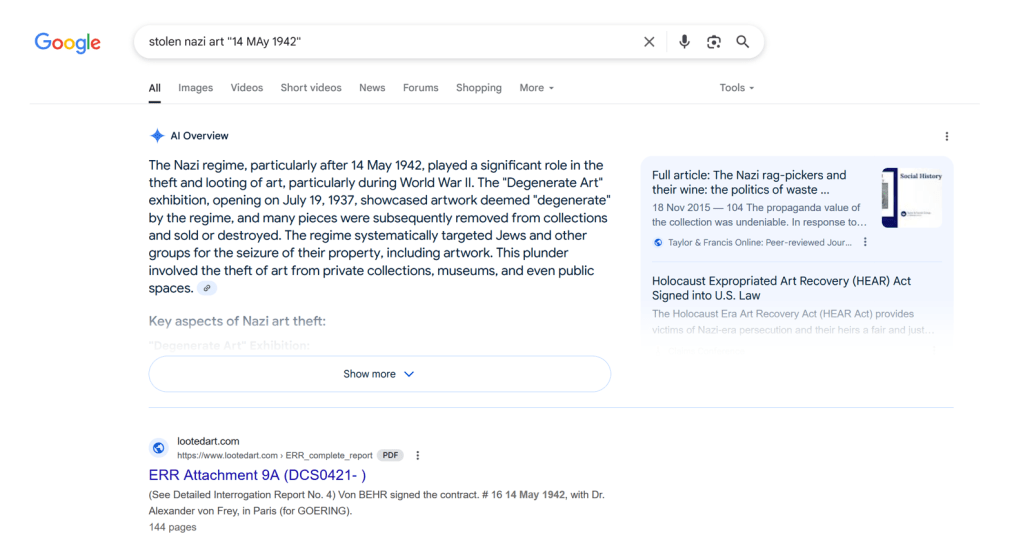
Task: Open ERR Attachment 9A result link
Action: pyautogui.click(x=257, y=476)
